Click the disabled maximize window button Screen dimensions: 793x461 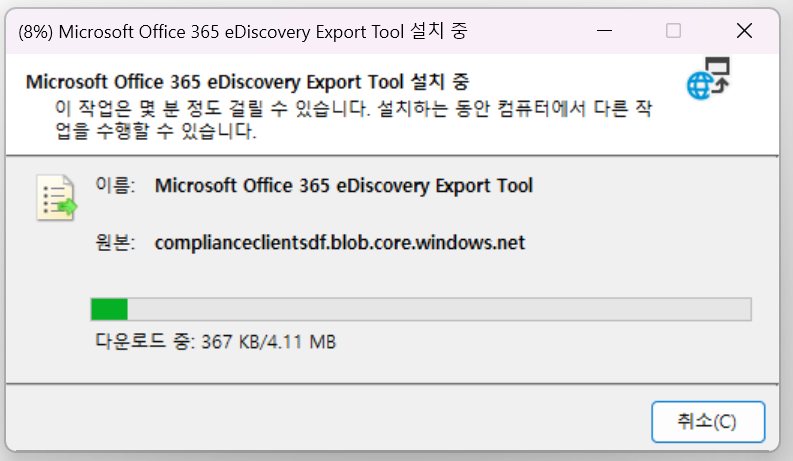(673, 31)
